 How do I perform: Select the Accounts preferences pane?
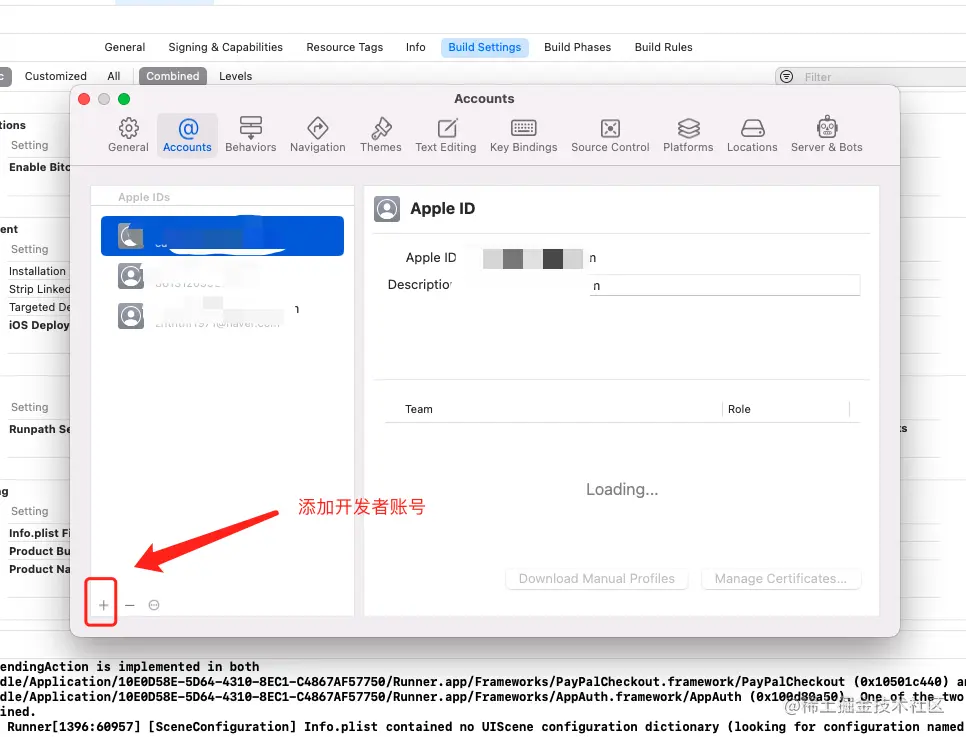tap(187, 134)
